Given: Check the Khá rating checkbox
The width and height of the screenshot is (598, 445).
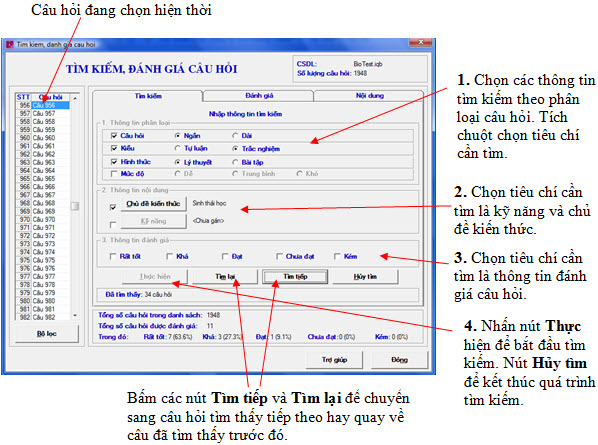Looking at the screenshot, I should pos(169,257).
